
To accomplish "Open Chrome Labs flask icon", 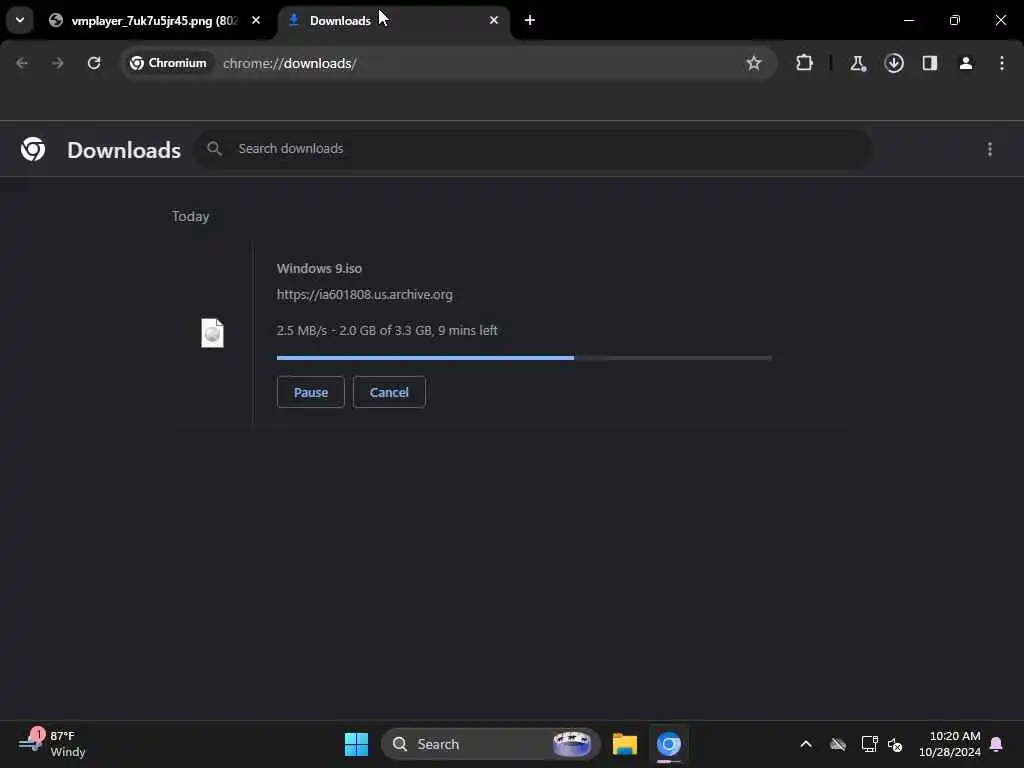I will click(857, 63).
